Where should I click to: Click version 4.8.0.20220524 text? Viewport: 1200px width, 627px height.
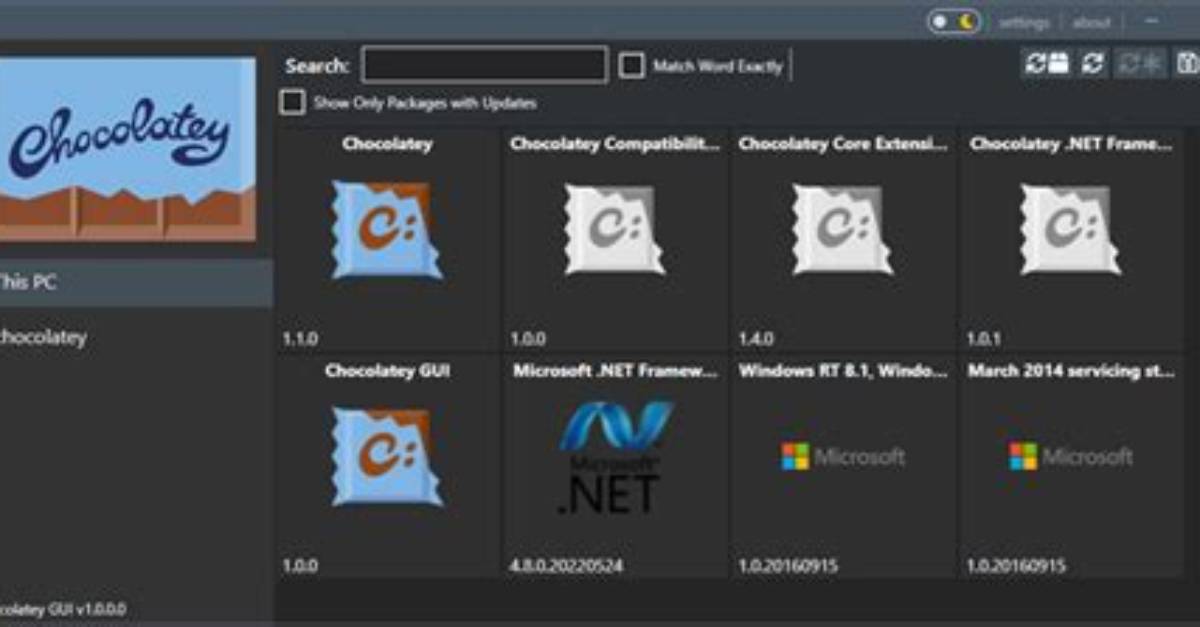click(x=566, y=566)
